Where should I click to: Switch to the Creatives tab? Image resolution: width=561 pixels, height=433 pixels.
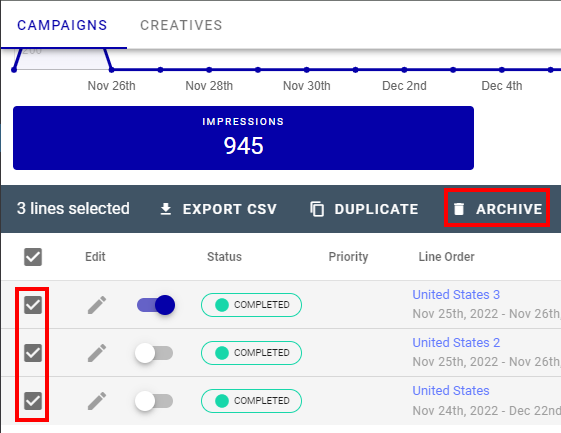point(181,25)
